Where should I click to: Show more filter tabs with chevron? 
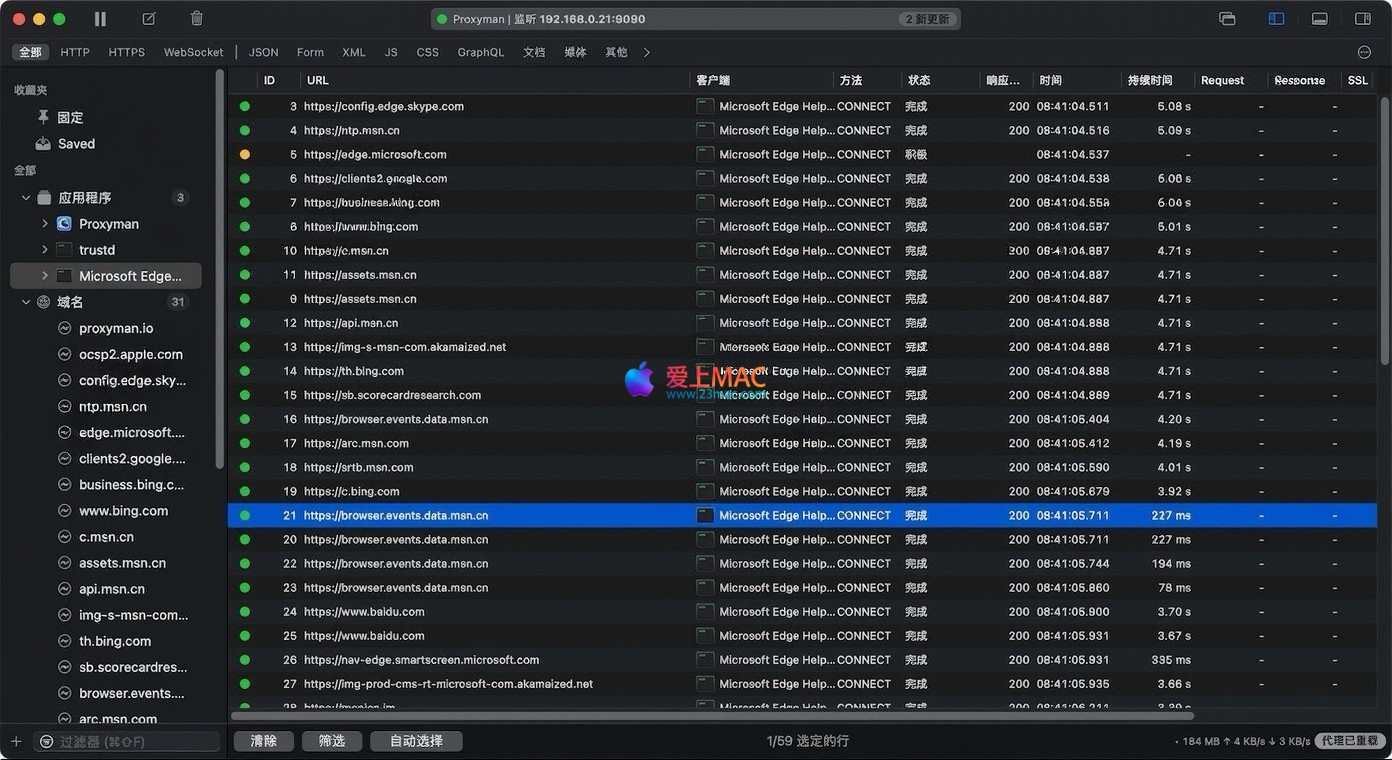pos(647,52)
